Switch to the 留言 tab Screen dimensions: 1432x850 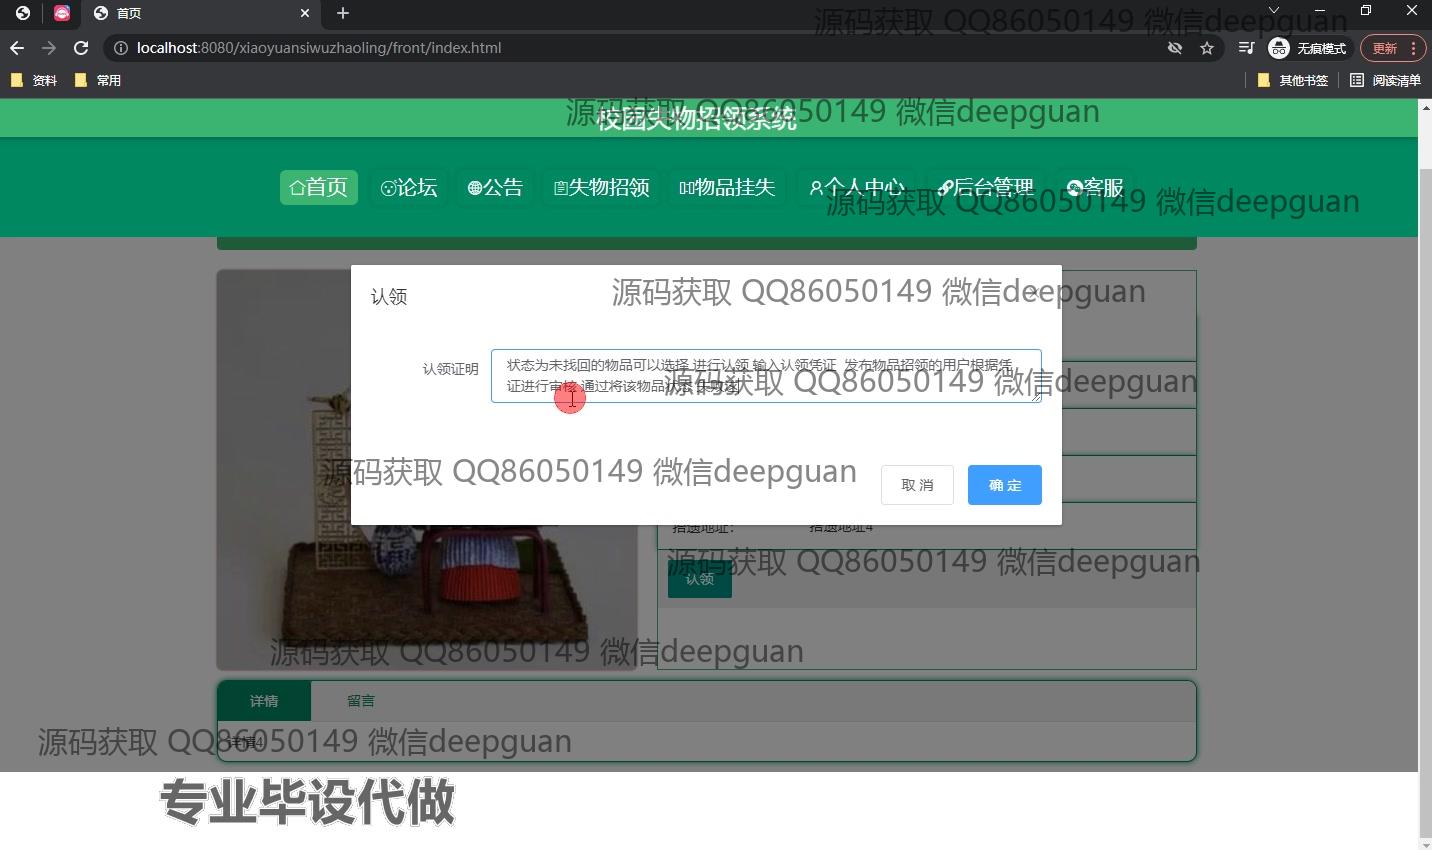pos(360,700)
